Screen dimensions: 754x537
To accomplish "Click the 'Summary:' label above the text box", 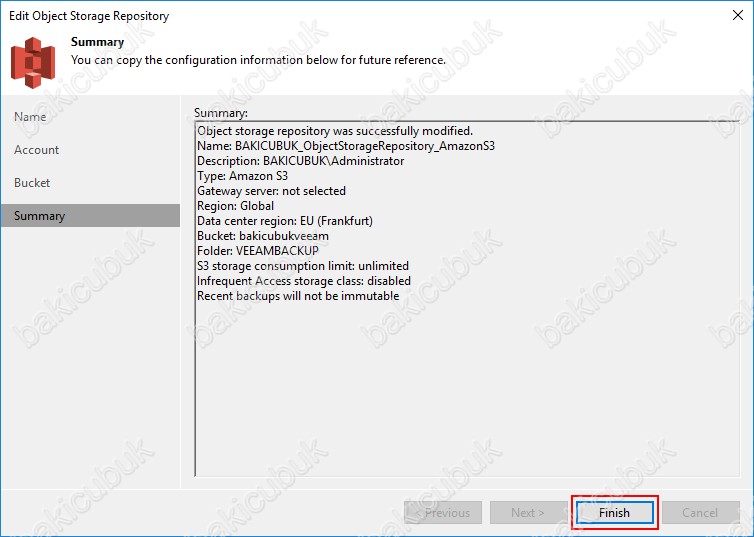I will point(221,113).
